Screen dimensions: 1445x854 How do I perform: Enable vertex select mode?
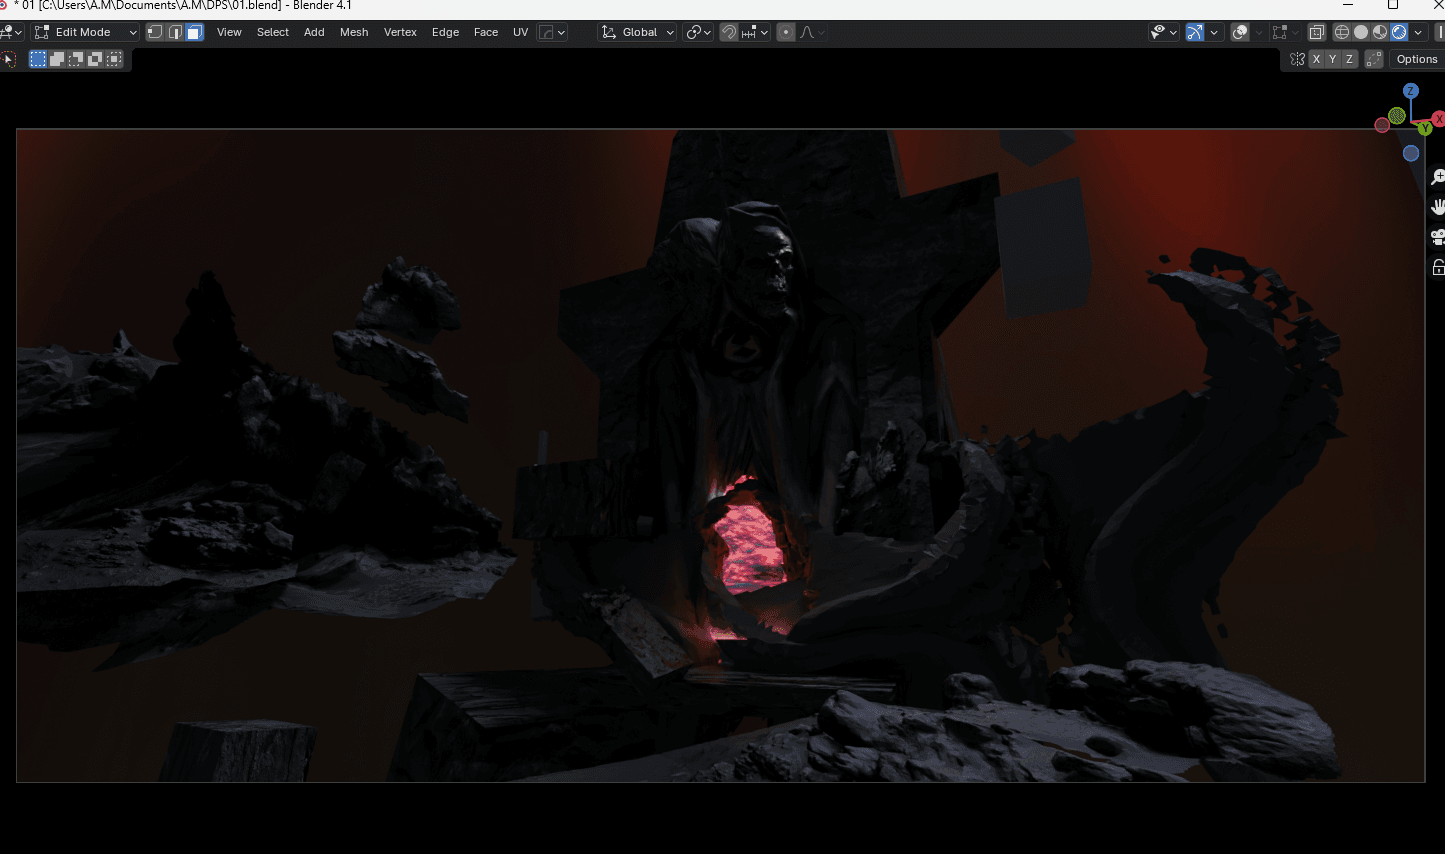(x=155, y=32)
